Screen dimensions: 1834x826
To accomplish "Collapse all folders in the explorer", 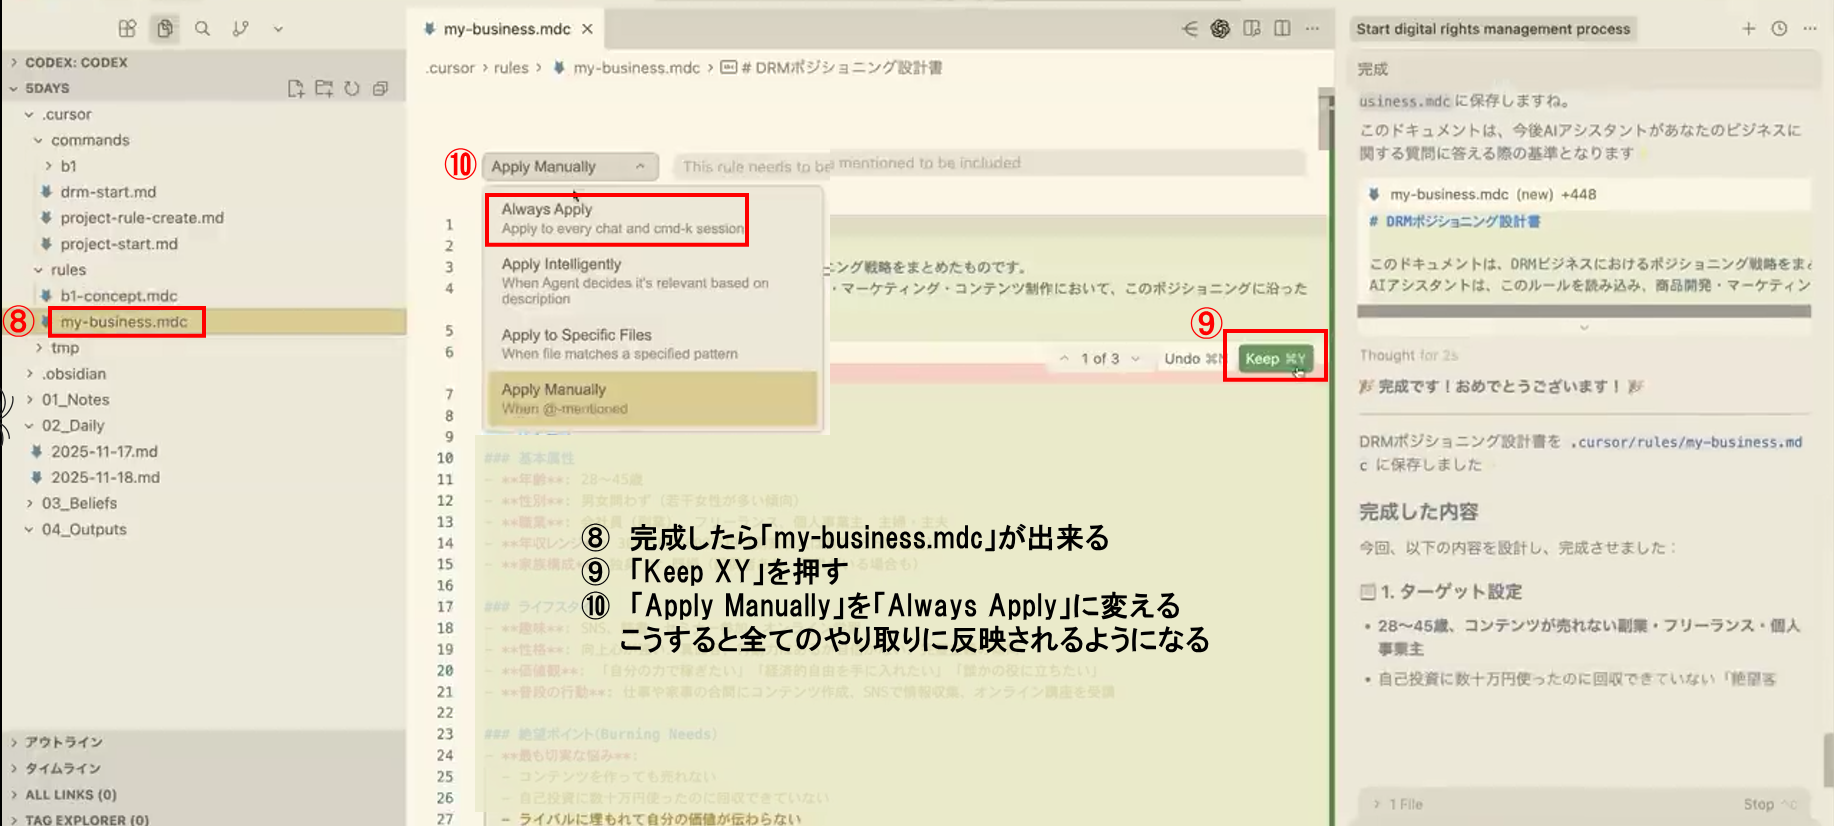I will click(380, 88).
